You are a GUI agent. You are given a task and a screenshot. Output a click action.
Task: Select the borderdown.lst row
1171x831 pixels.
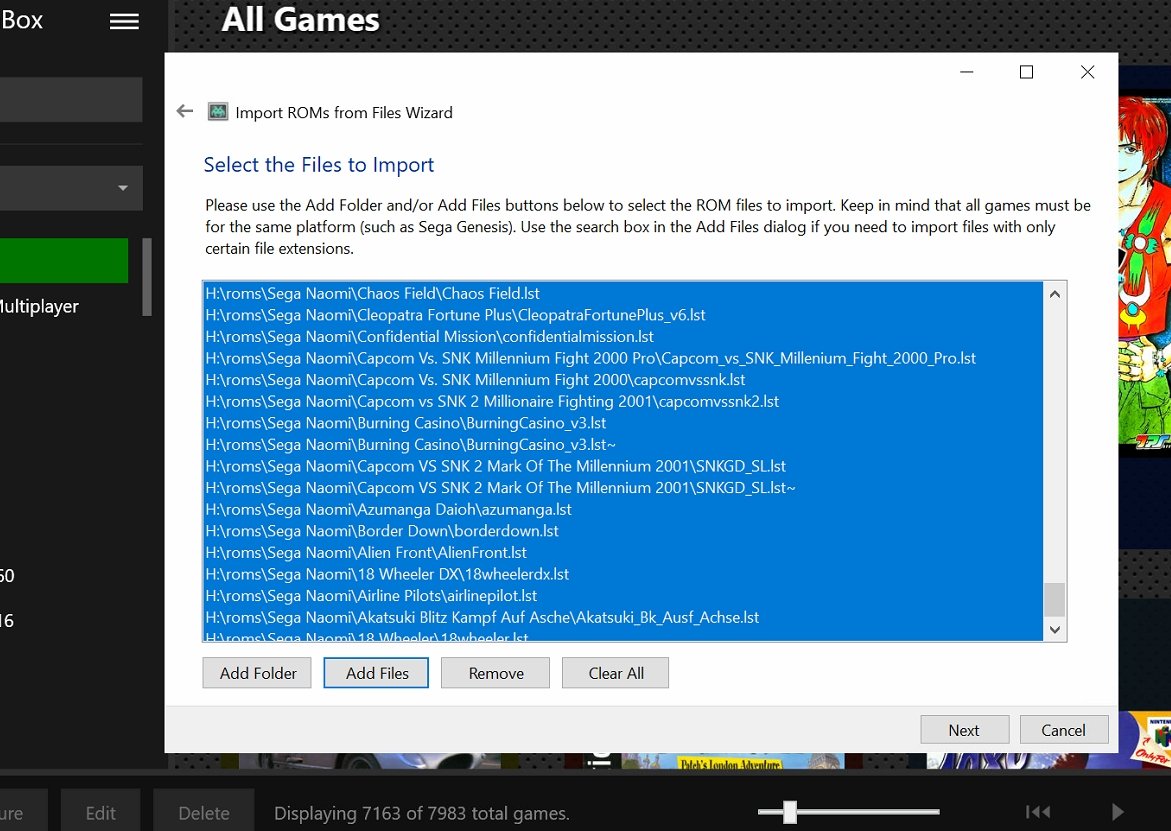coord(623,532)
